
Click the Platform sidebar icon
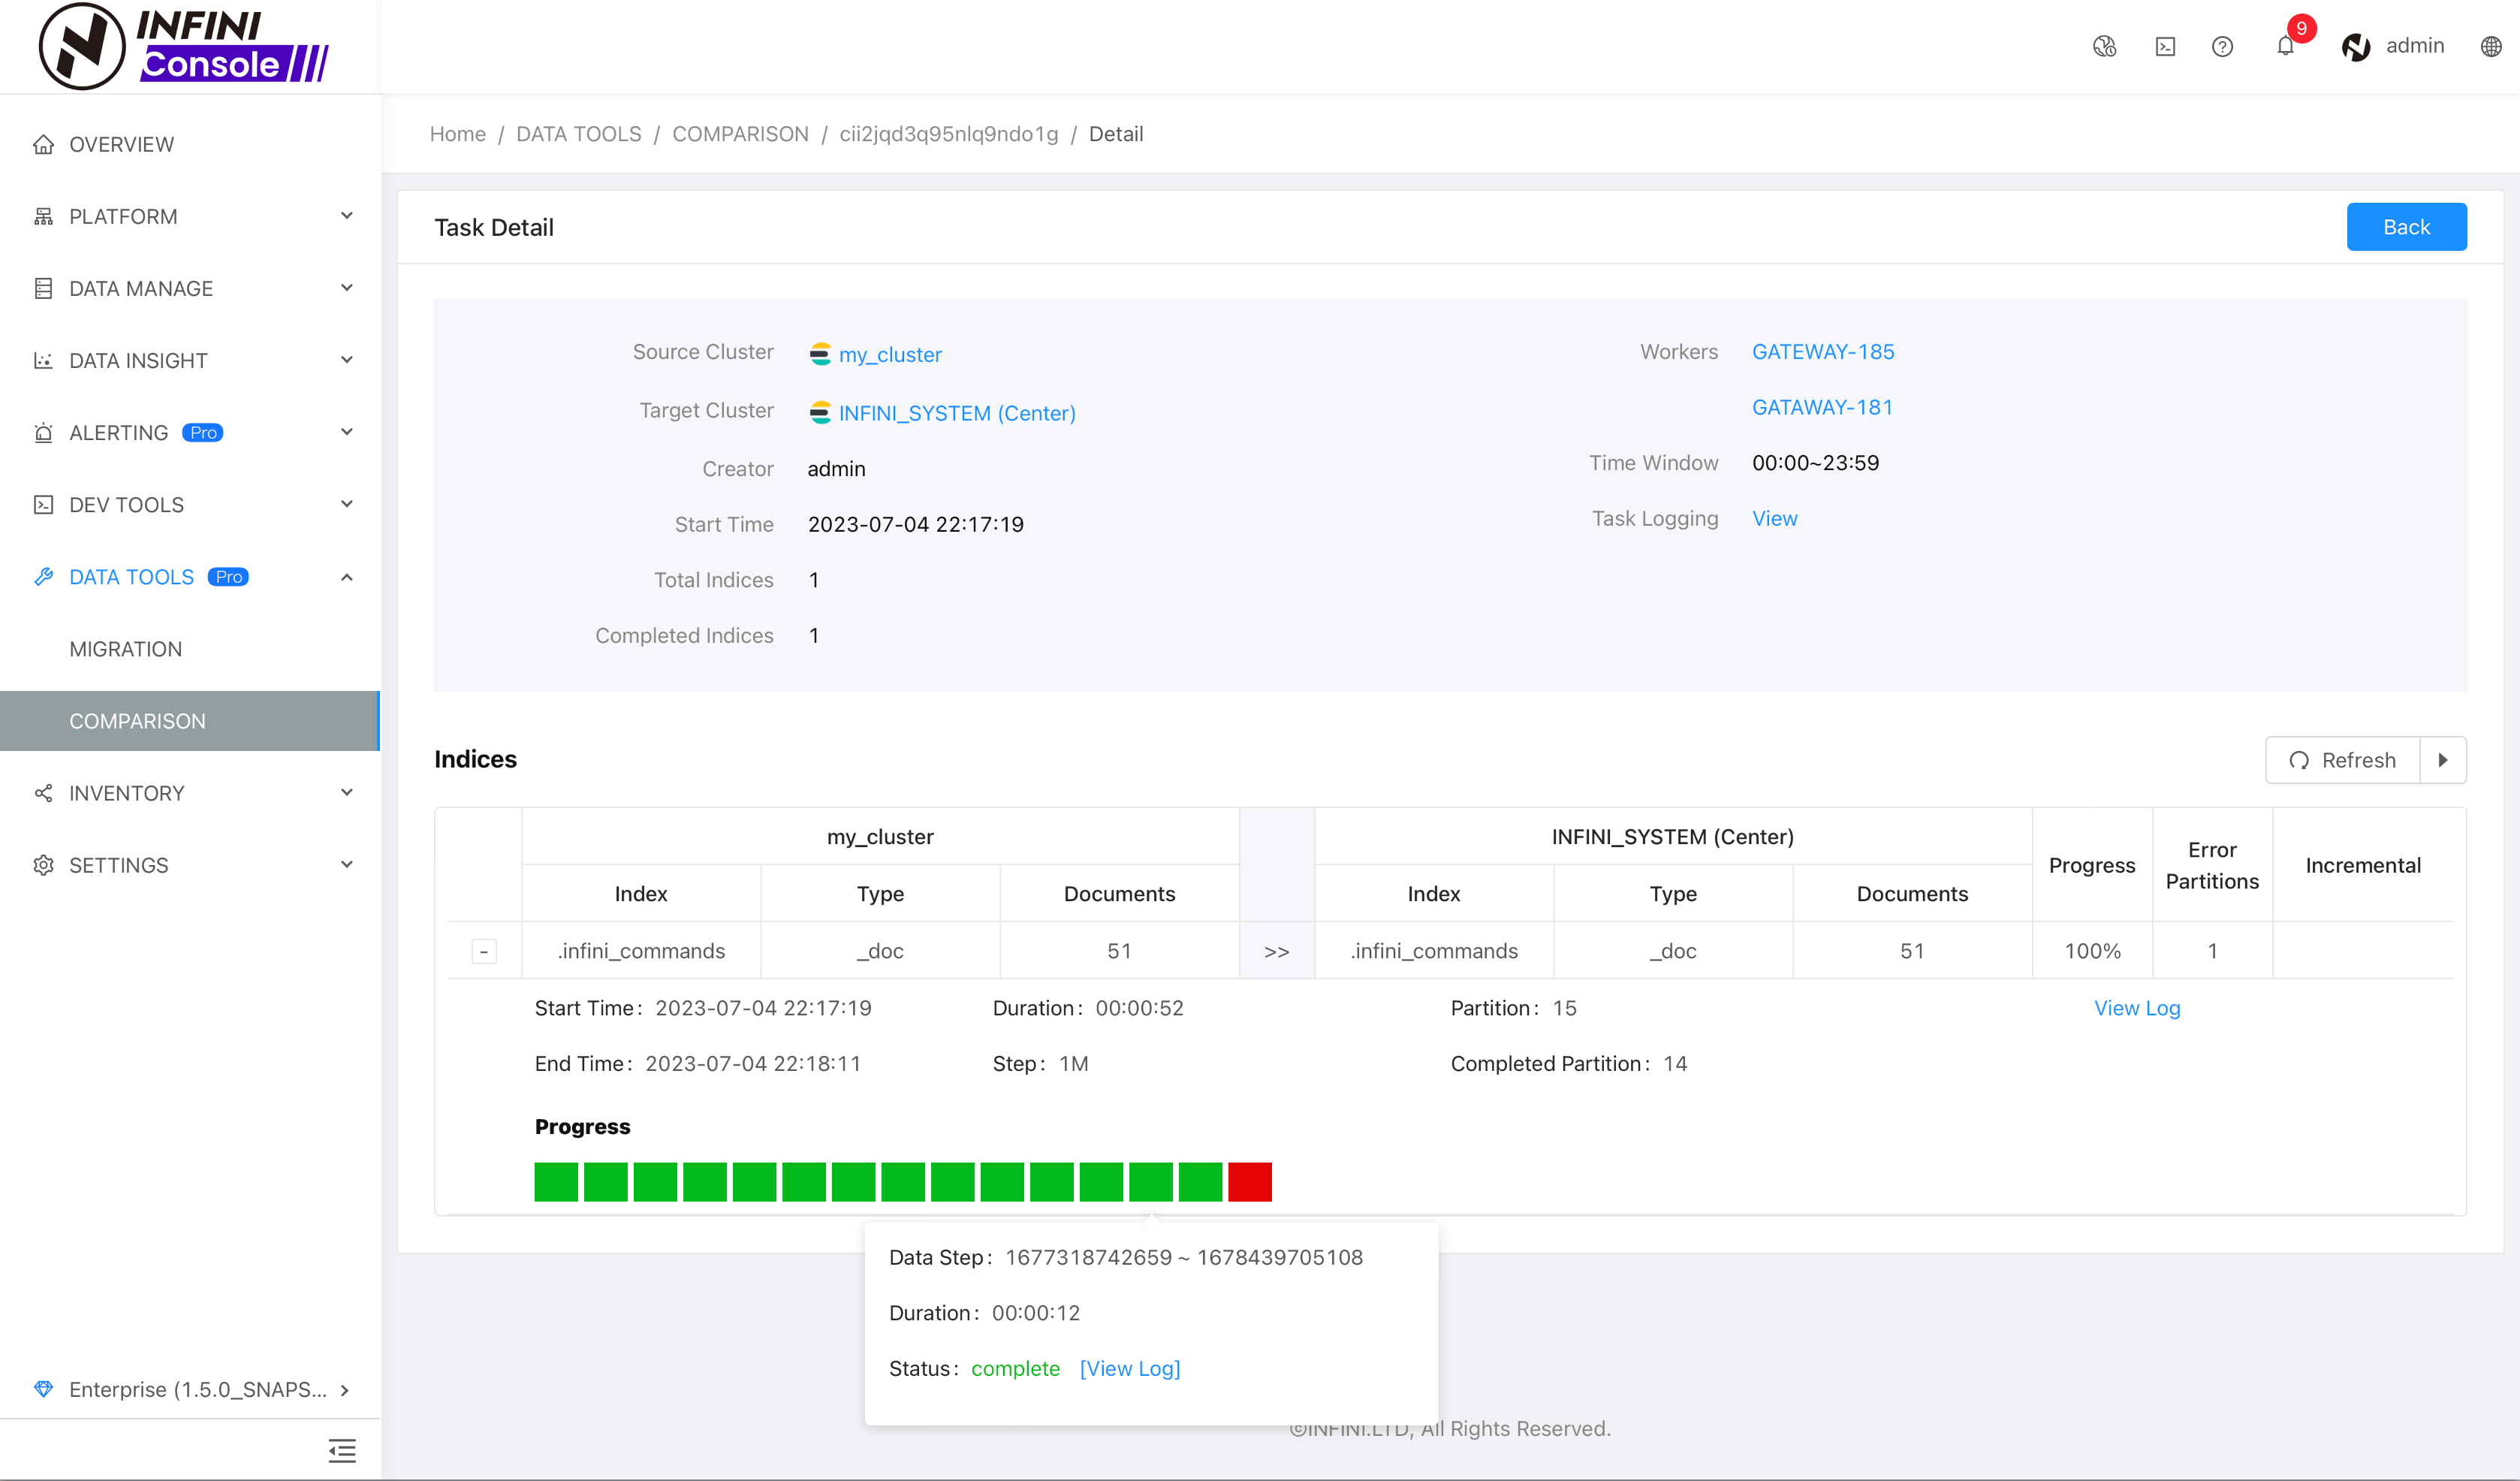[43, 216]
